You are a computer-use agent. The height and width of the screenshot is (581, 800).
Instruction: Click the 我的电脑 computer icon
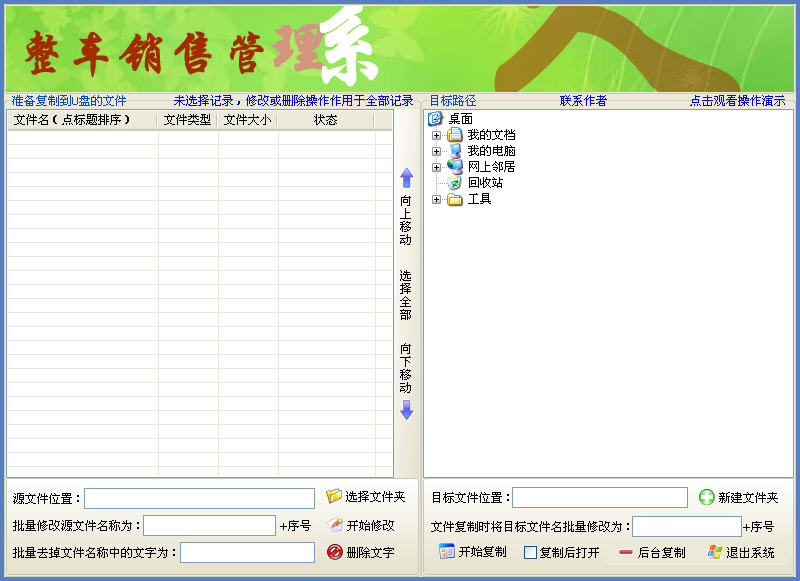click(x=455, y=150)
